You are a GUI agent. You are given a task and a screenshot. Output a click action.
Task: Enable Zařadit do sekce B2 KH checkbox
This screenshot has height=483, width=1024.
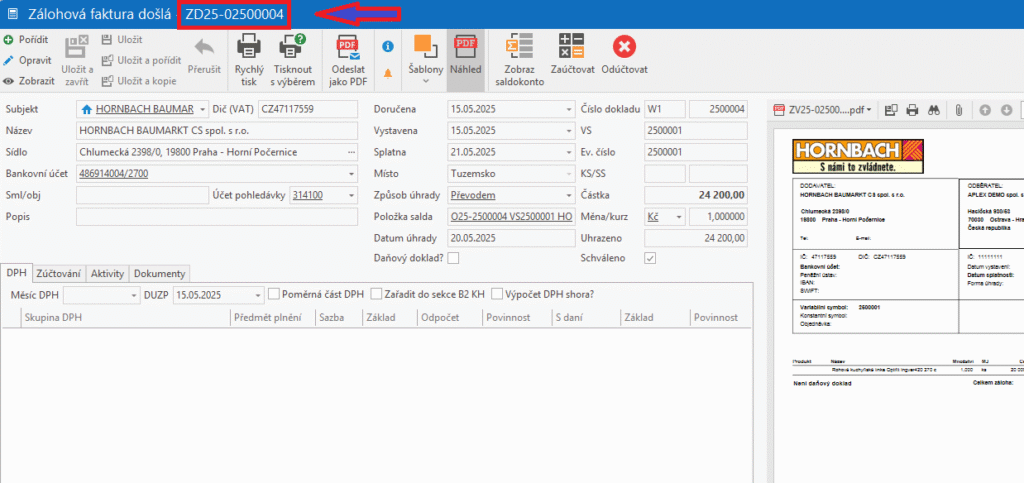coord(376,294)
